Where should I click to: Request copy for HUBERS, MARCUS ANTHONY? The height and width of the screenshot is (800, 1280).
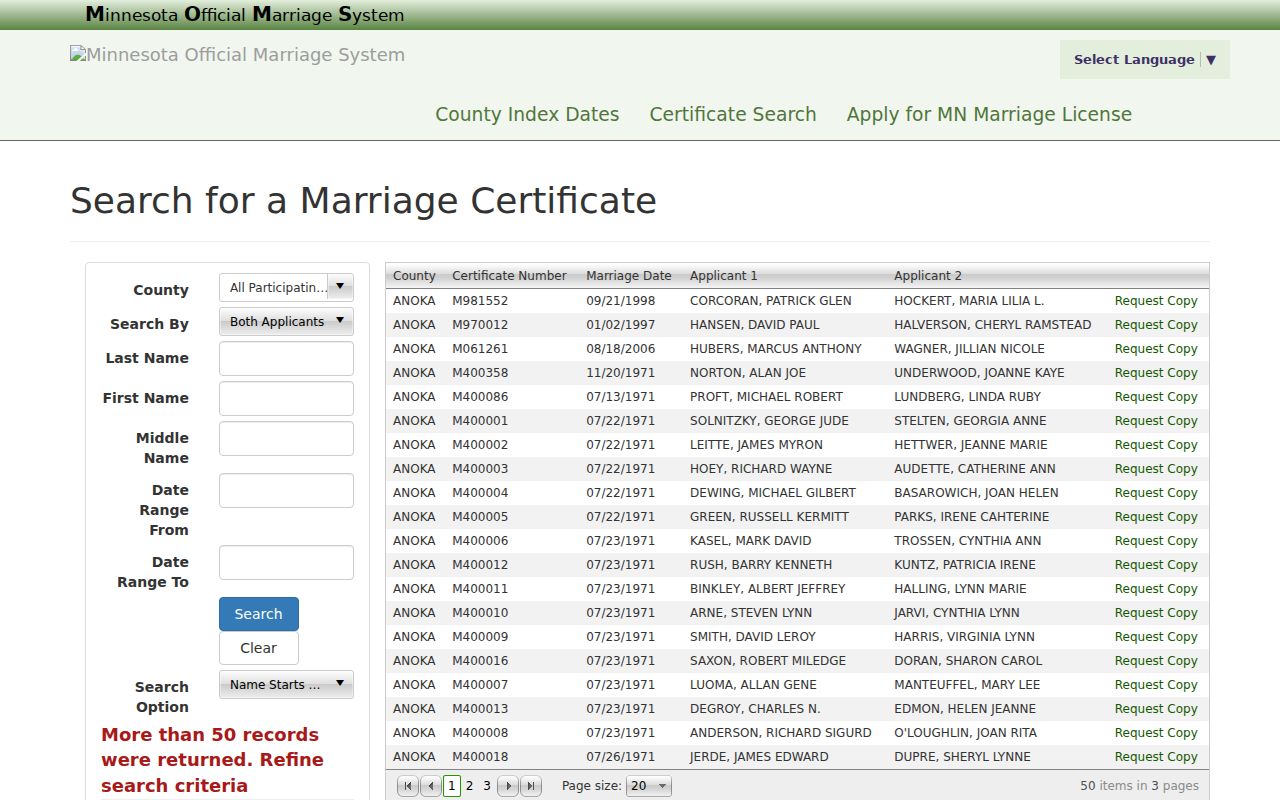[x=1156, y=349]
